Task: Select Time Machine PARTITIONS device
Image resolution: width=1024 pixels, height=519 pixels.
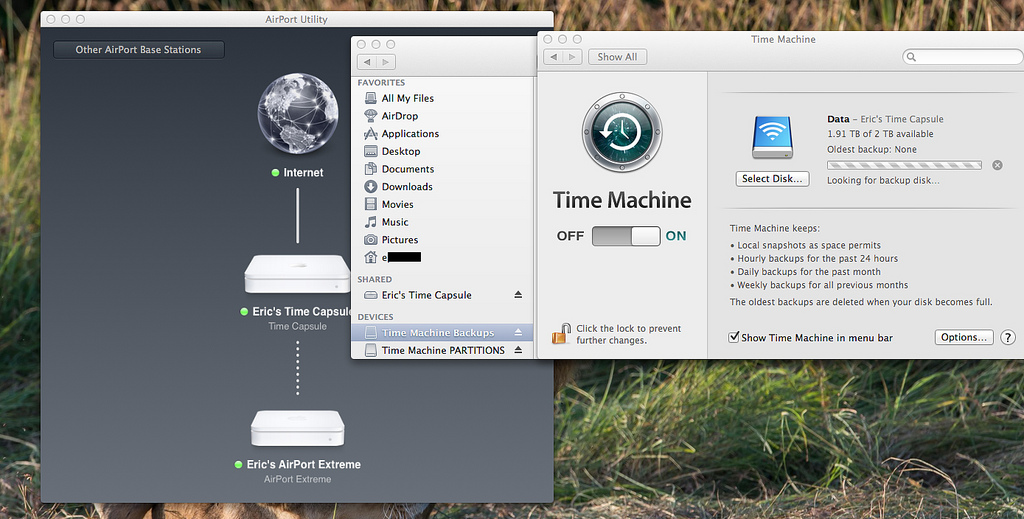Action: tap(441, 350)
